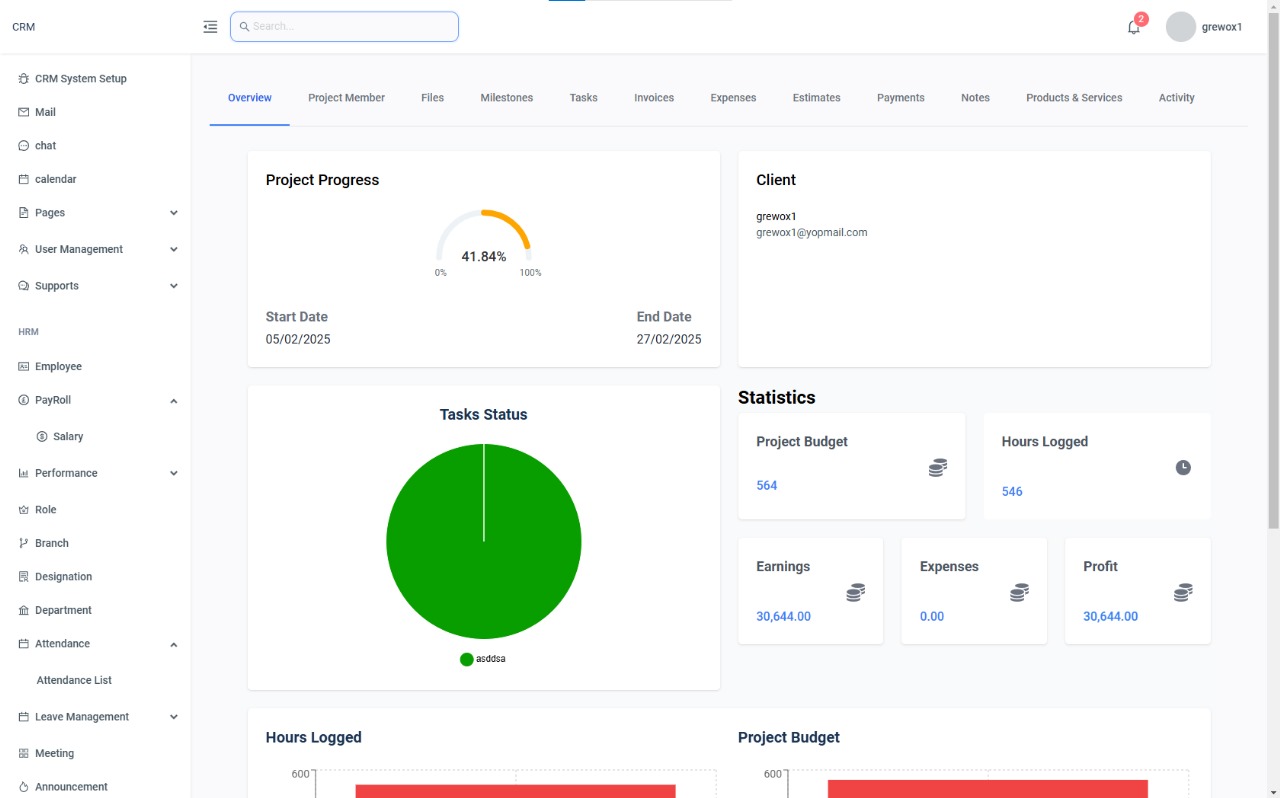Open the notifications bell icon
This screenshot has width=1280, height=798.
[x=1133, y=28]
